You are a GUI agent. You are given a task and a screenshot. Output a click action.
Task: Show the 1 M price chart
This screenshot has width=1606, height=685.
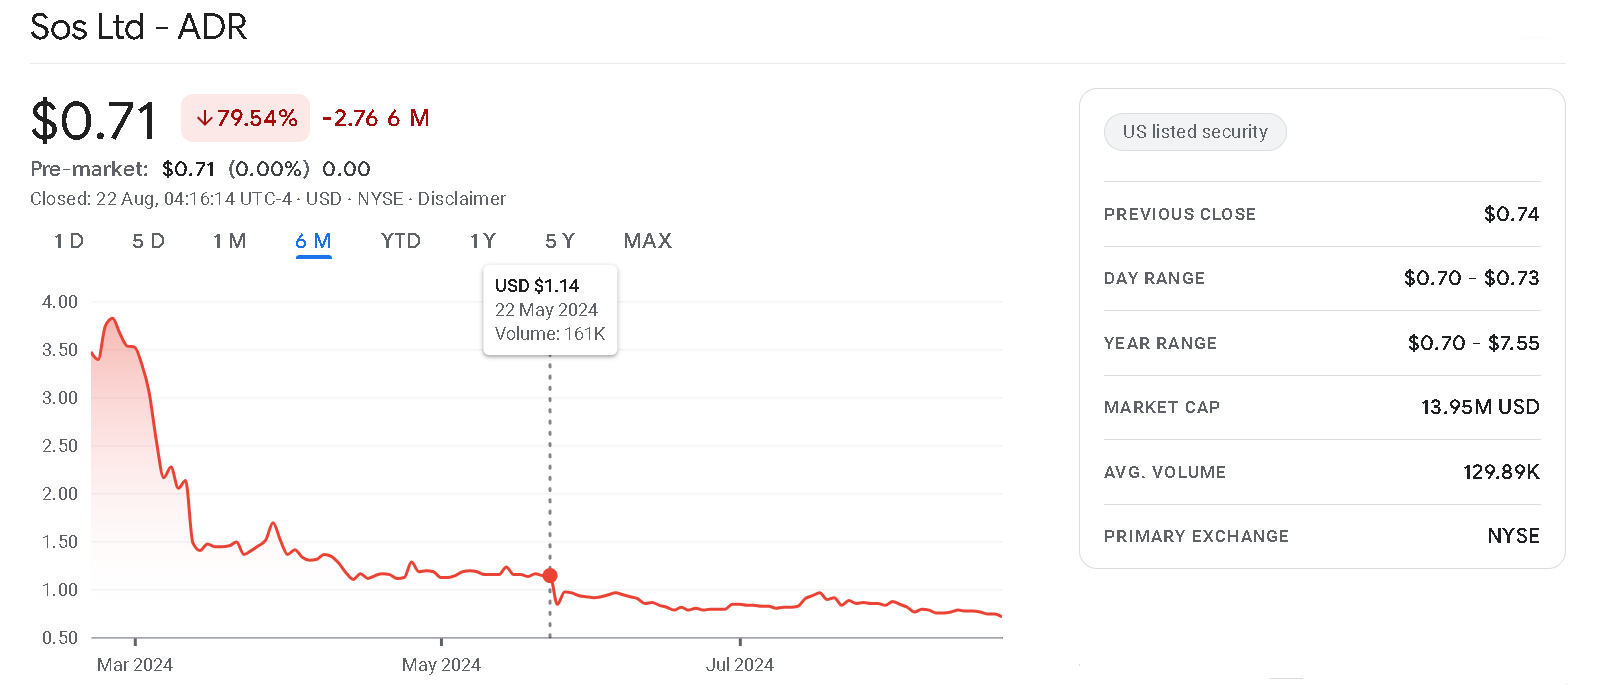tap(229, 241)
